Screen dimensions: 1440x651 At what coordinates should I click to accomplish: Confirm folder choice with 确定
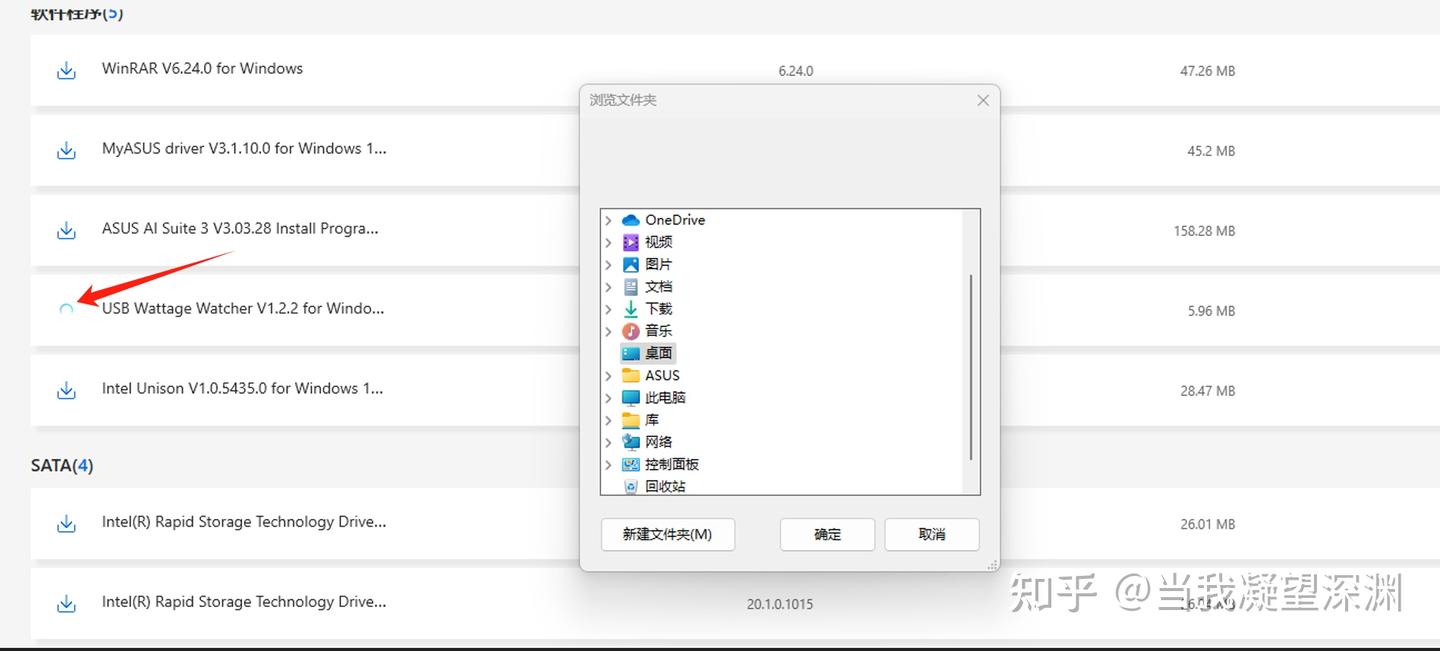coord(827,534)
